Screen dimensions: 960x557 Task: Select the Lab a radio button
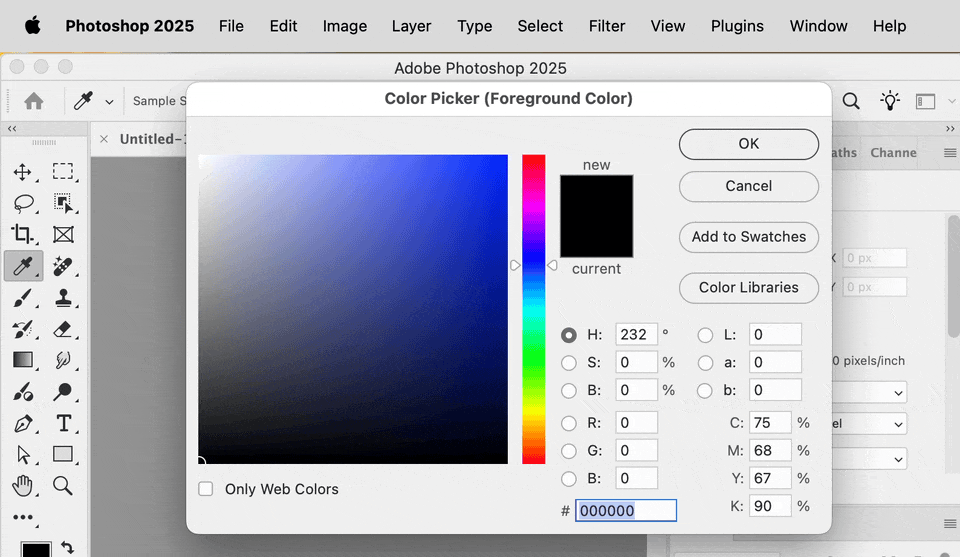pos(705,363)
